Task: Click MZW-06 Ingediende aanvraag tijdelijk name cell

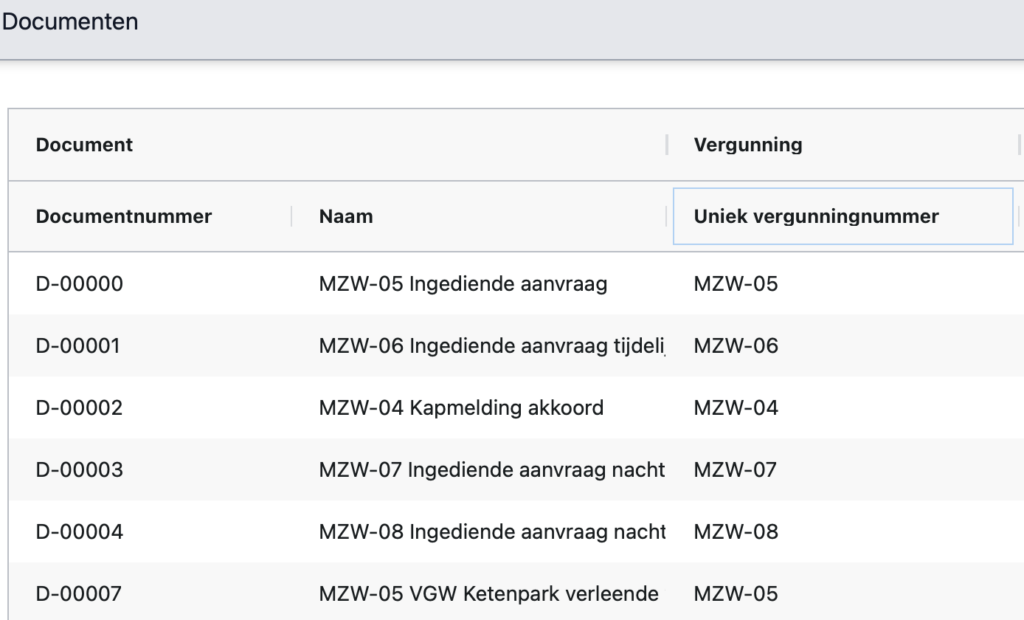Action: coord(491,346)
